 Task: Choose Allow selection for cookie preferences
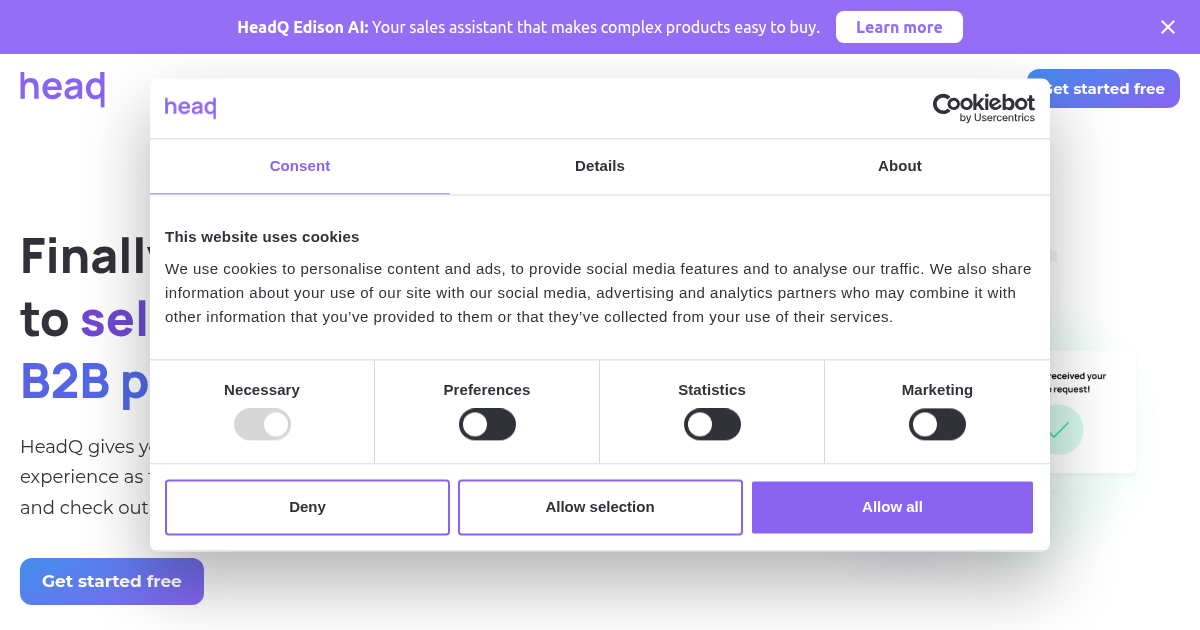600,507
